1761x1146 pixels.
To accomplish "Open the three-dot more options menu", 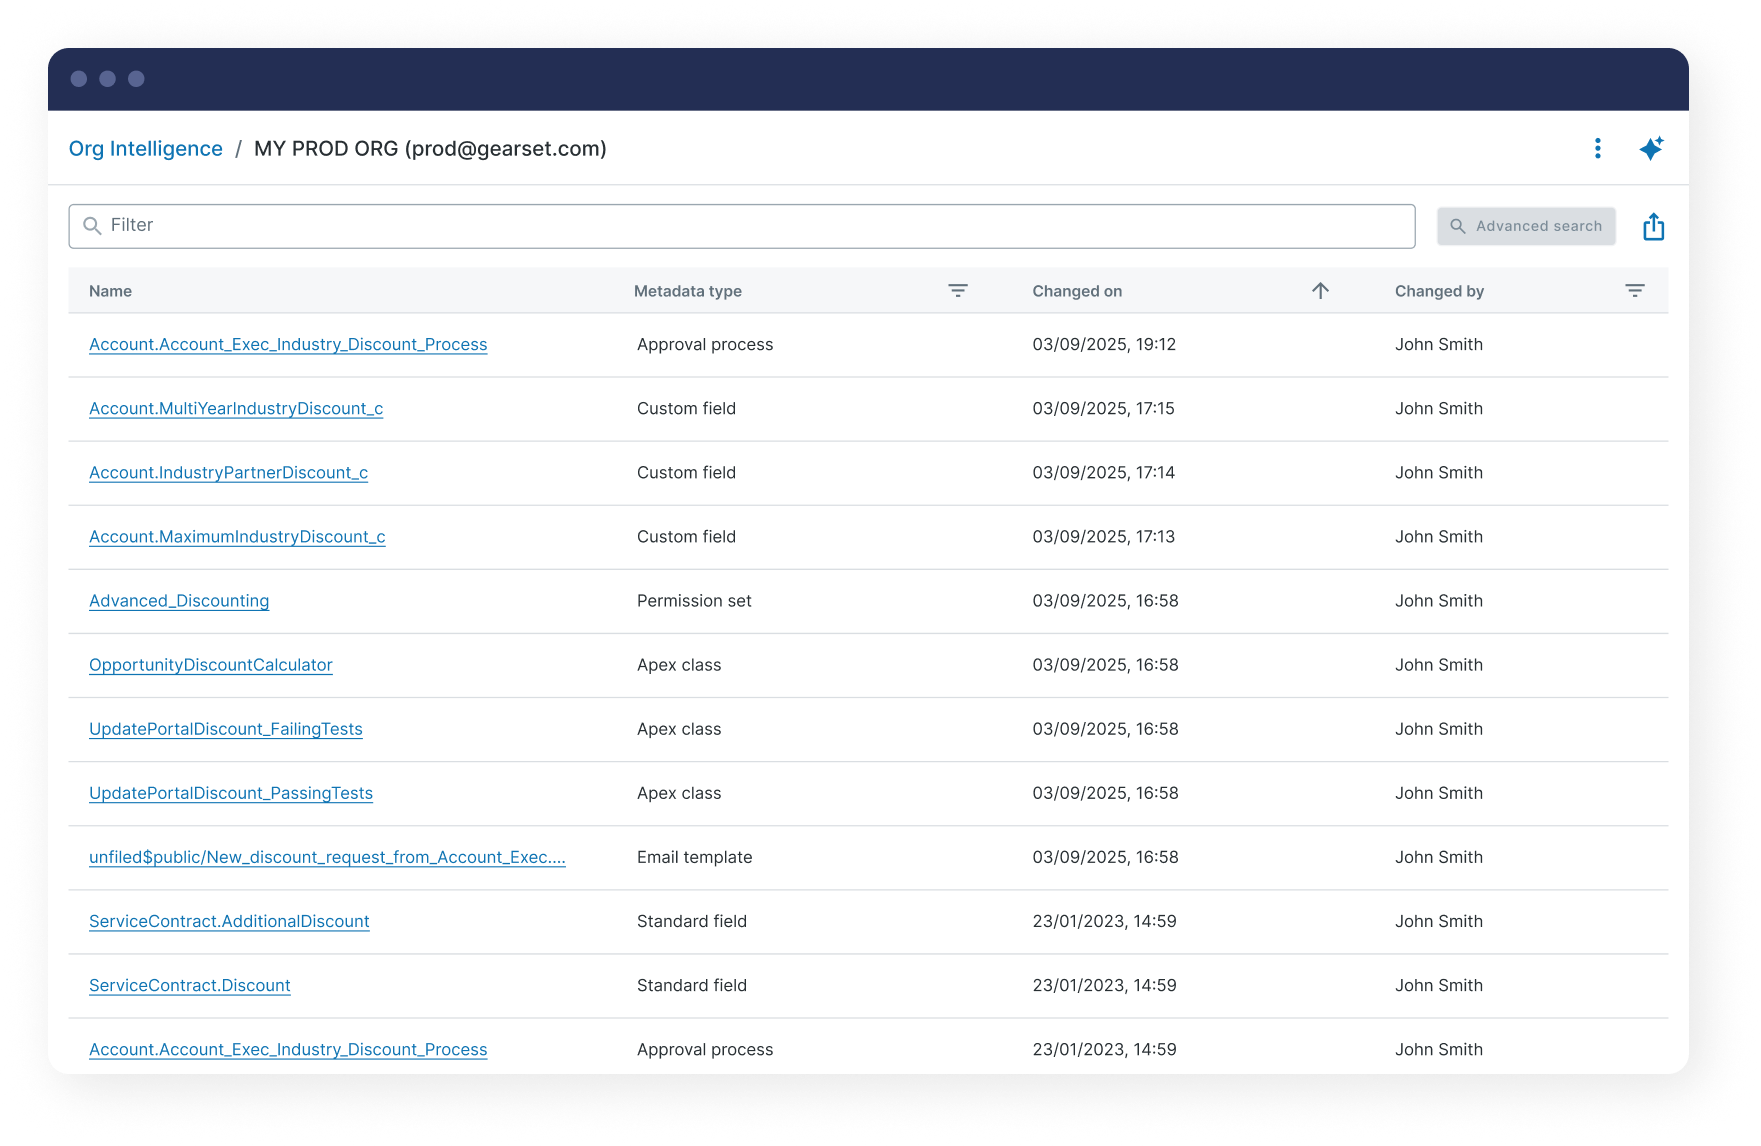I will pos(1597,148).
